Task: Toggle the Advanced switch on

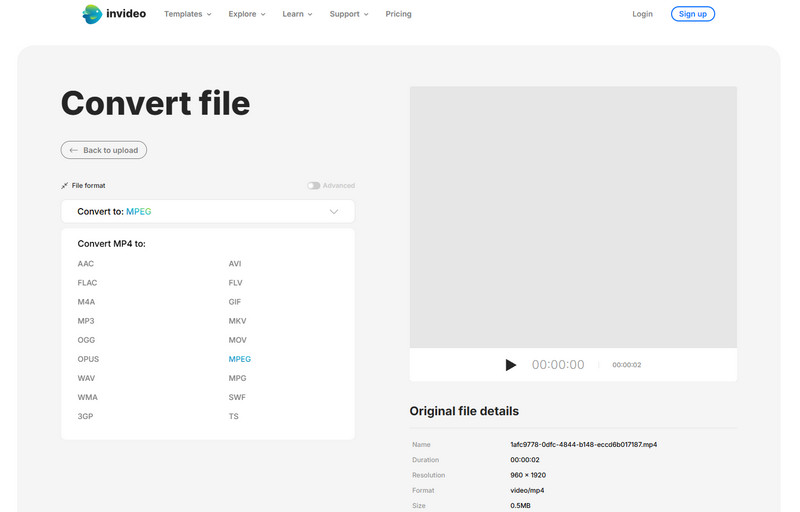Action: pyautogui.click(x=314, y=186)
